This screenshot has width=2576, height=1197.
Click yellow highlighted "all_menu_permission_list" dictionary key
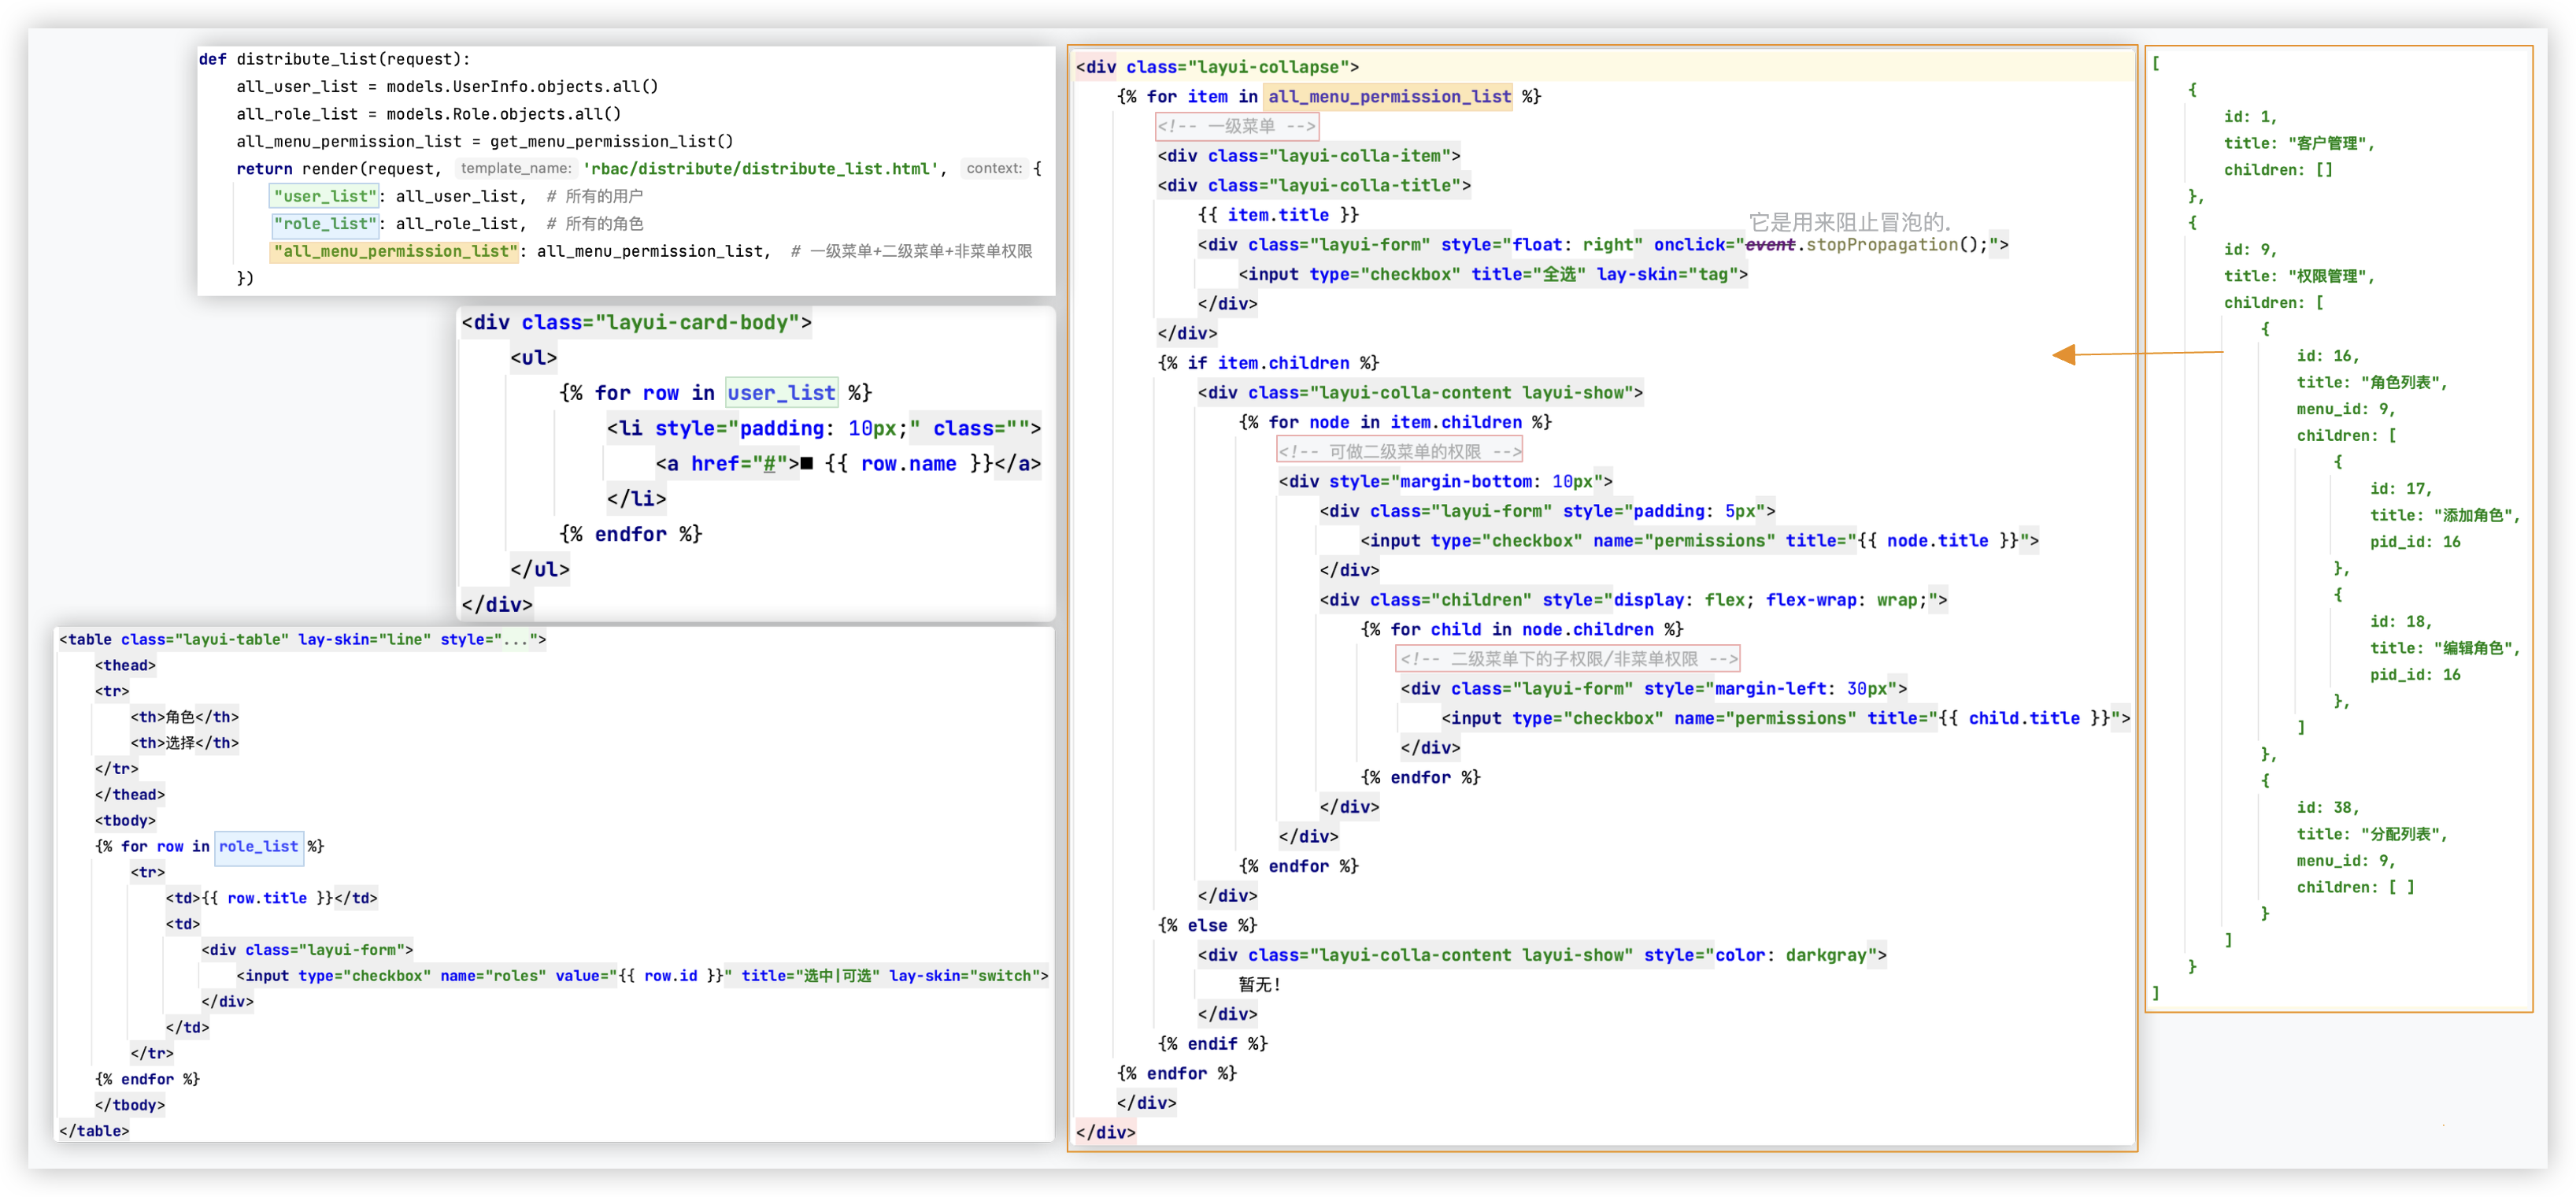(x=395, y=251)
